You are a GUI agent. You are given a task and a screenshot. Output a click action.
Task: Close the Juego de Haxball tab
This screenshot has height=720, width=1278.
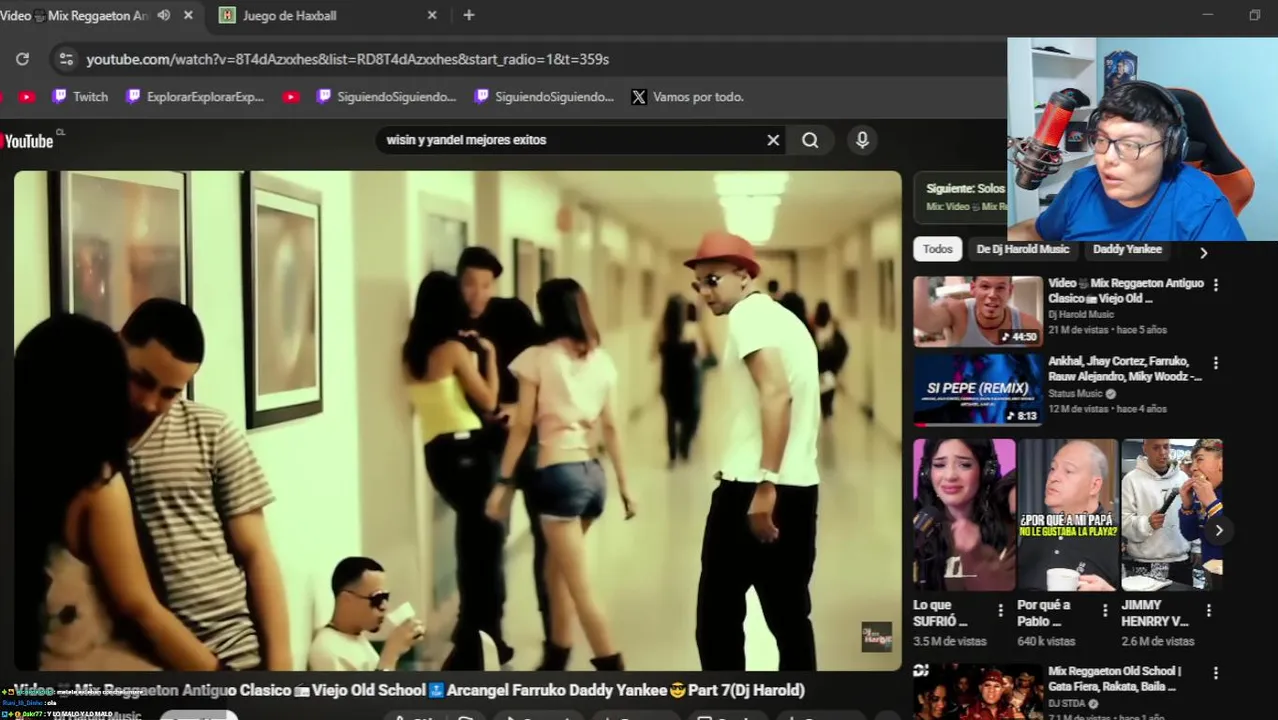[x=432, y=15]
